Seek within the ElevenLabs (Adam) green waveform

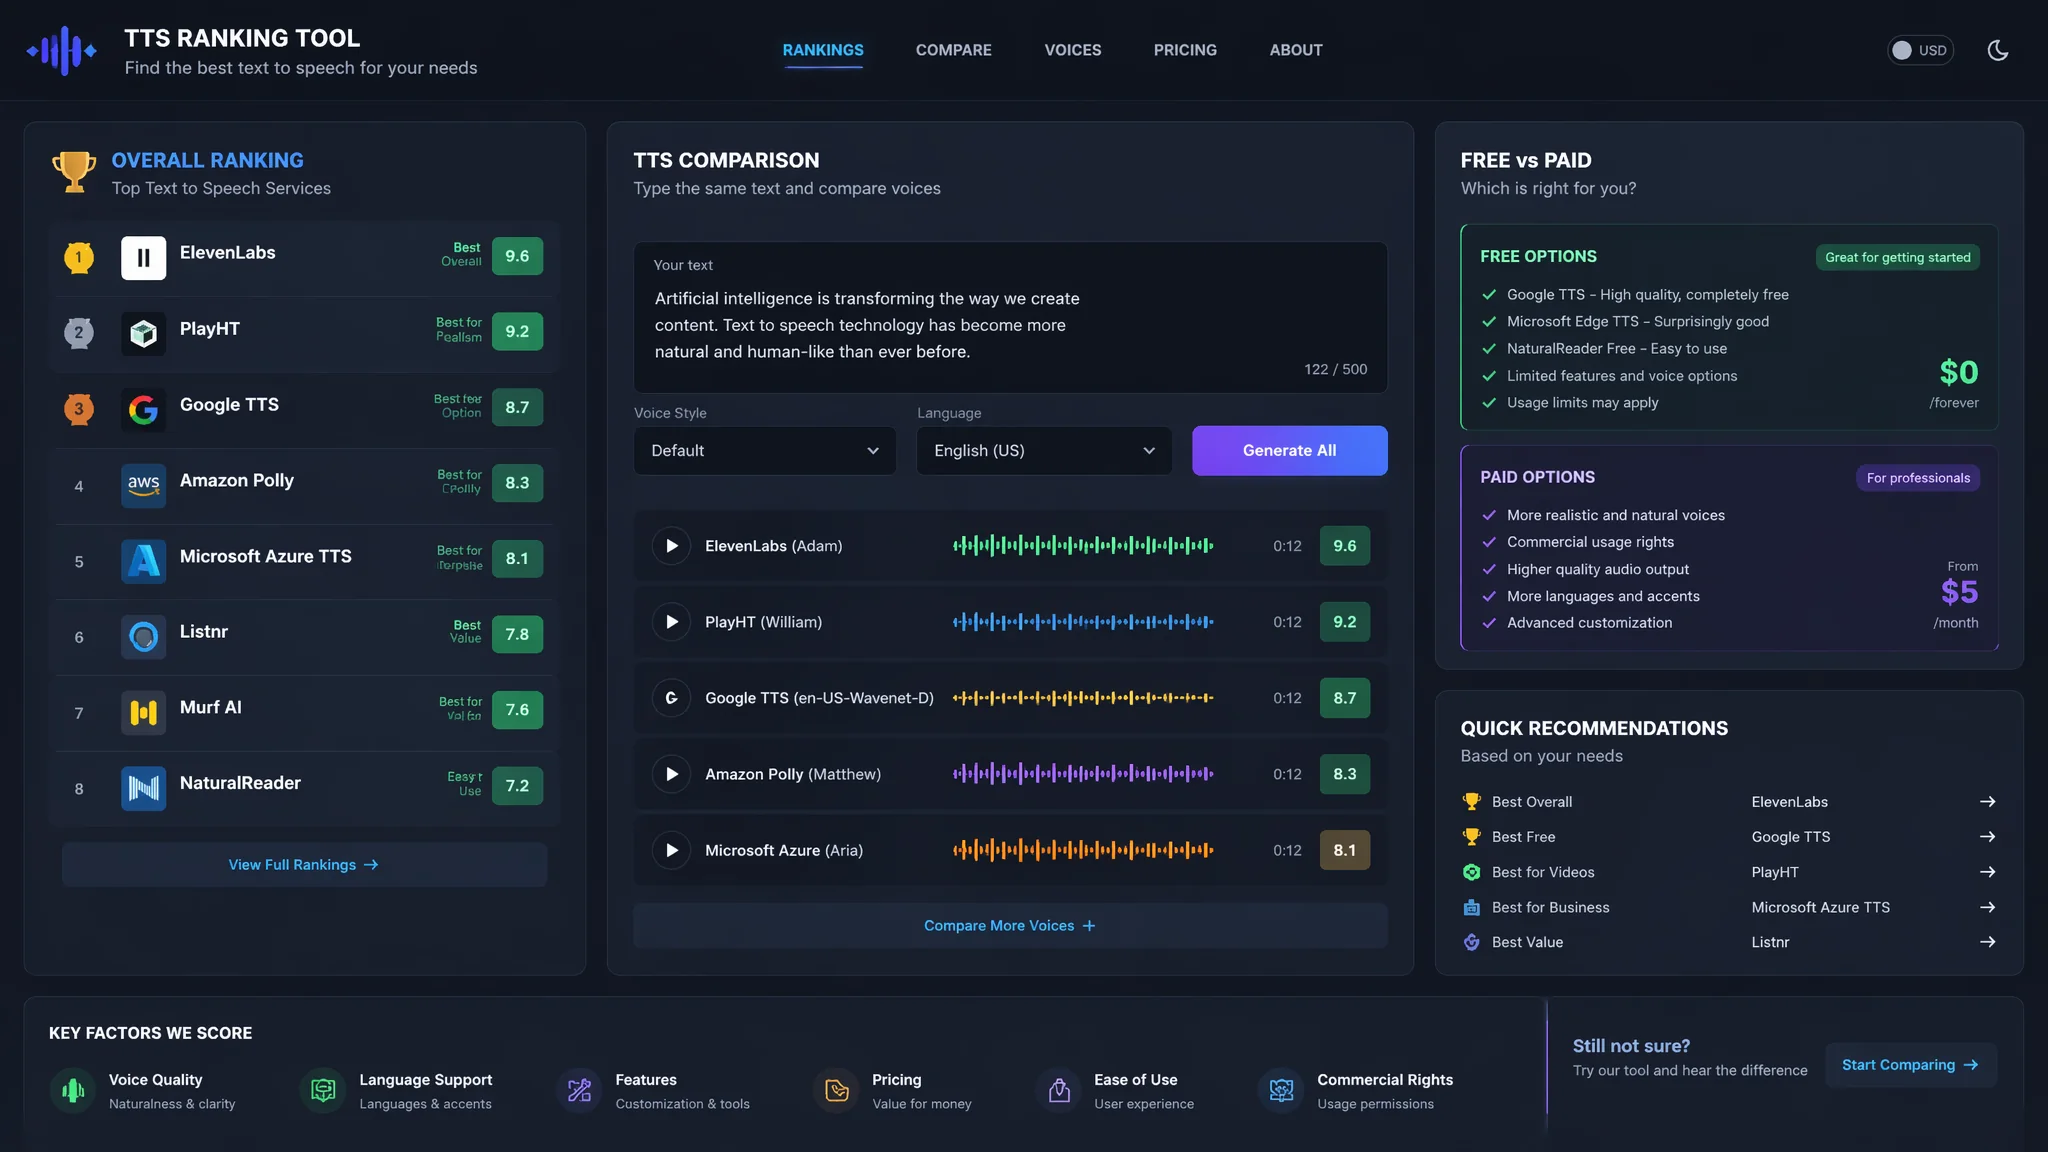coord(1083,546)
